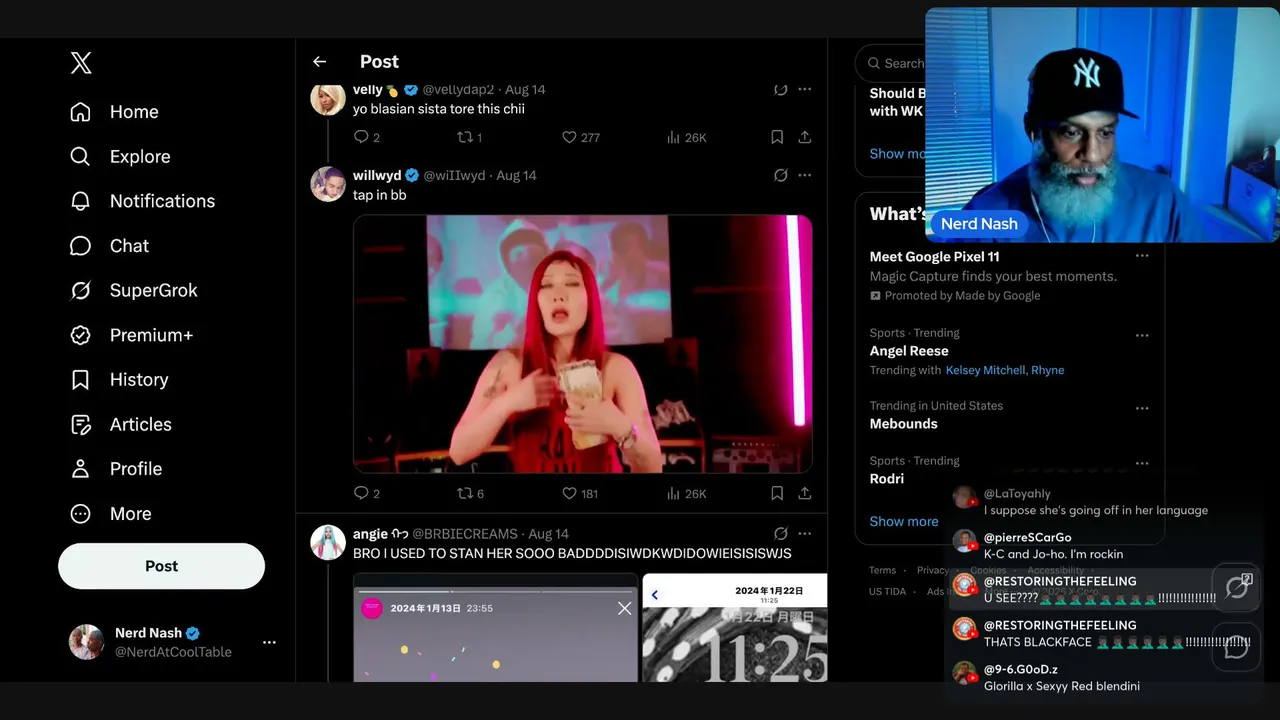
Task: Click the white Post button
Action: (x=161, y=566)
